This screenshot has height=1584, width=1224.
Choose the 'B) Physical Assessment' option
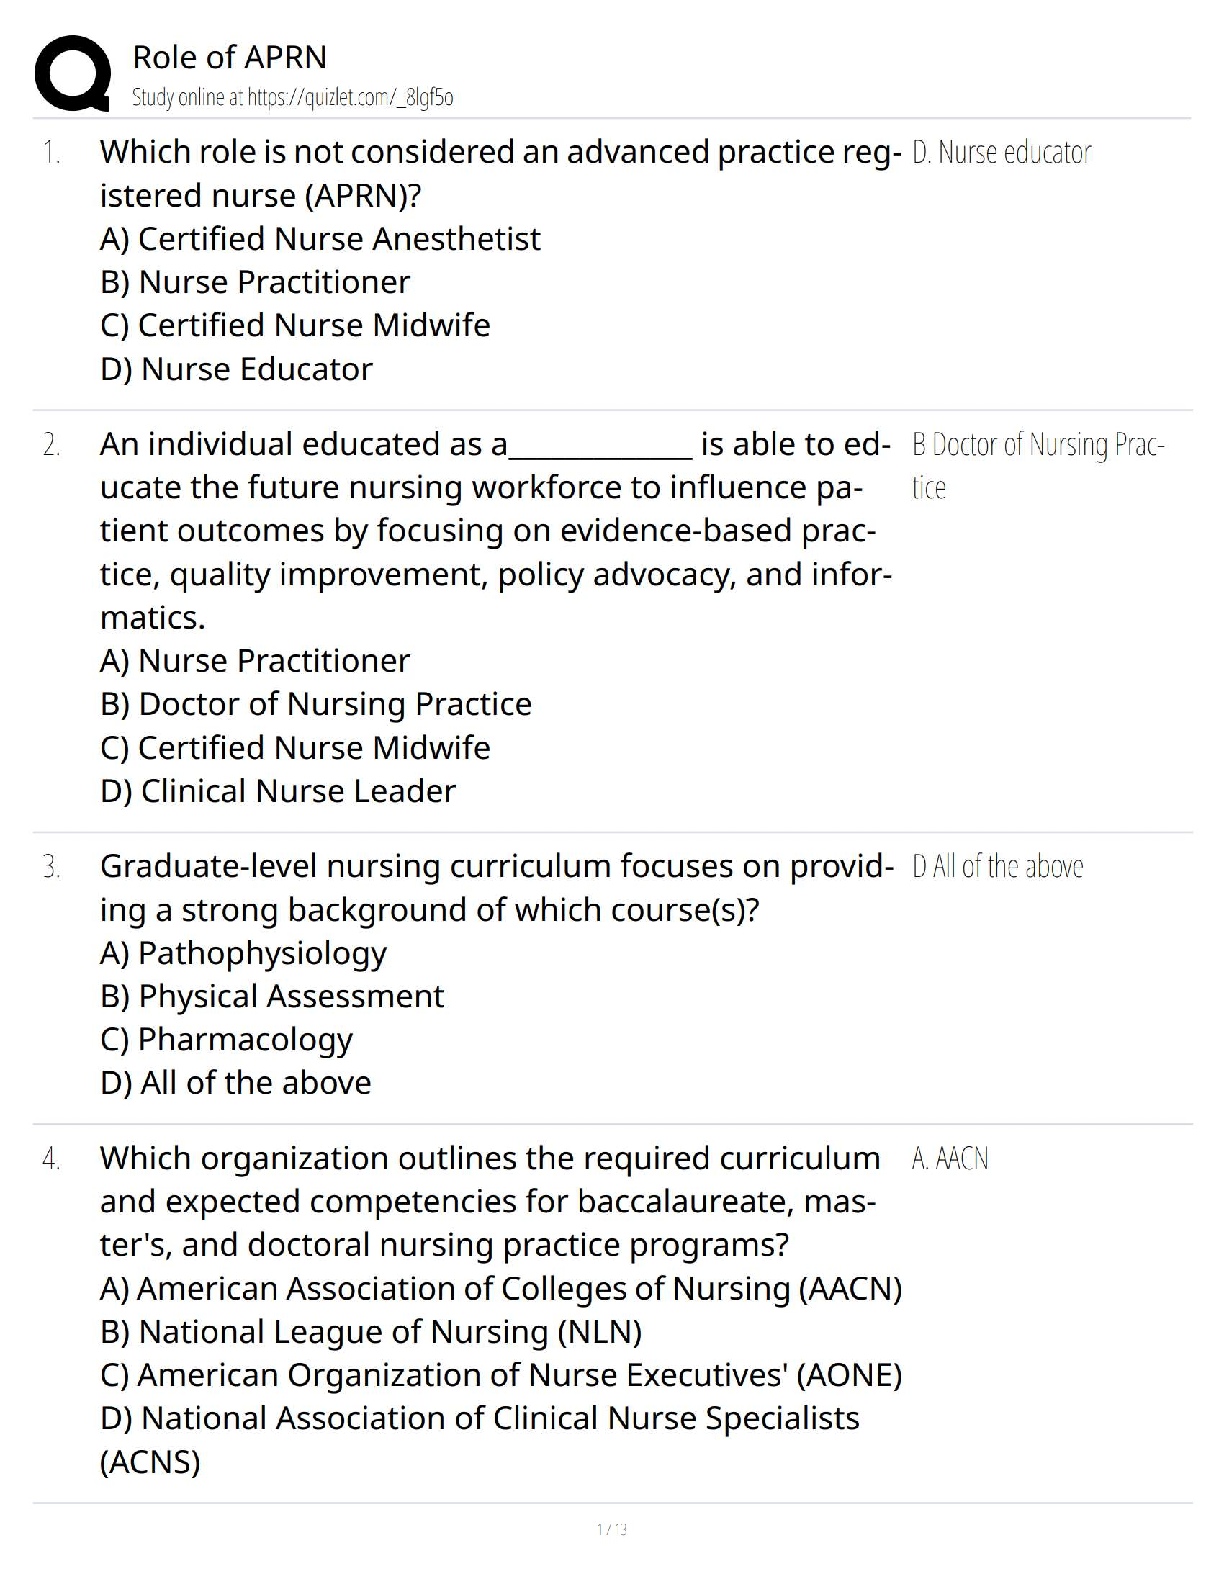[x=272, y=996]
